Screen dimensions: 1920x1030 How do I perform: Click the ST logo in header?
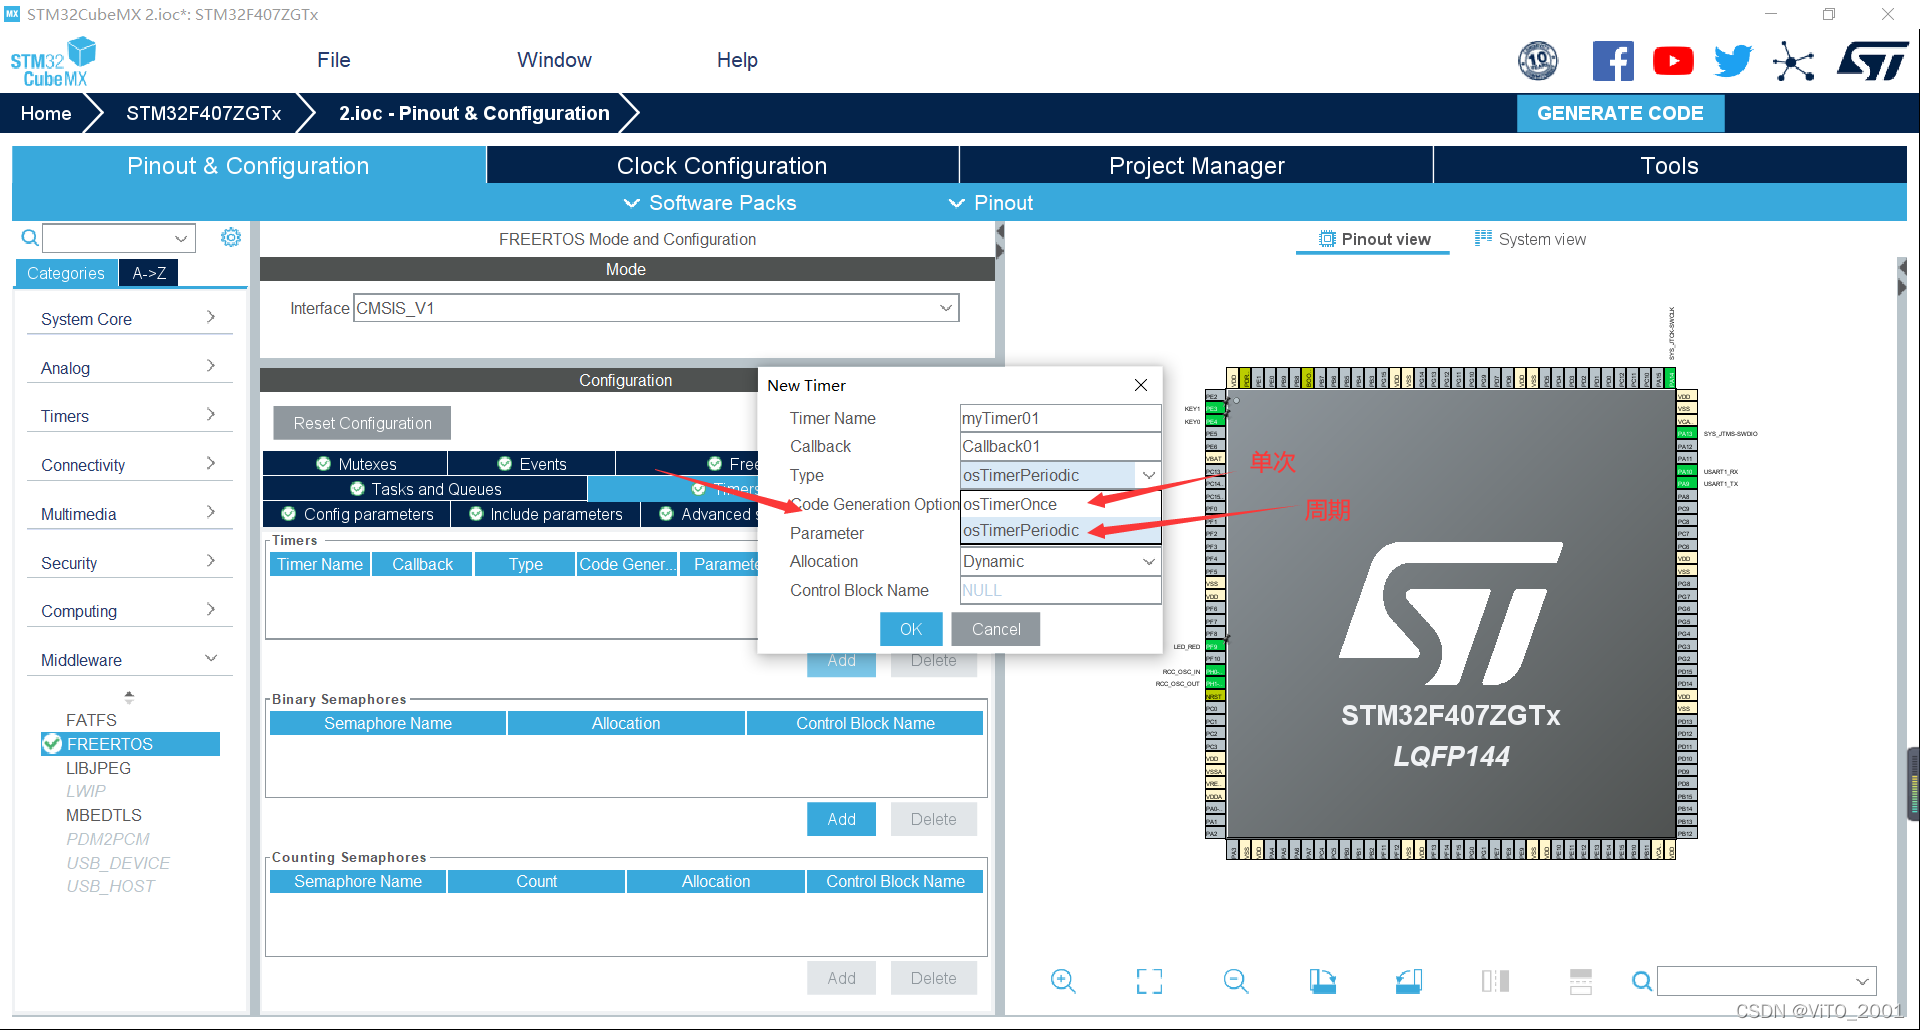coord(1872,61)
